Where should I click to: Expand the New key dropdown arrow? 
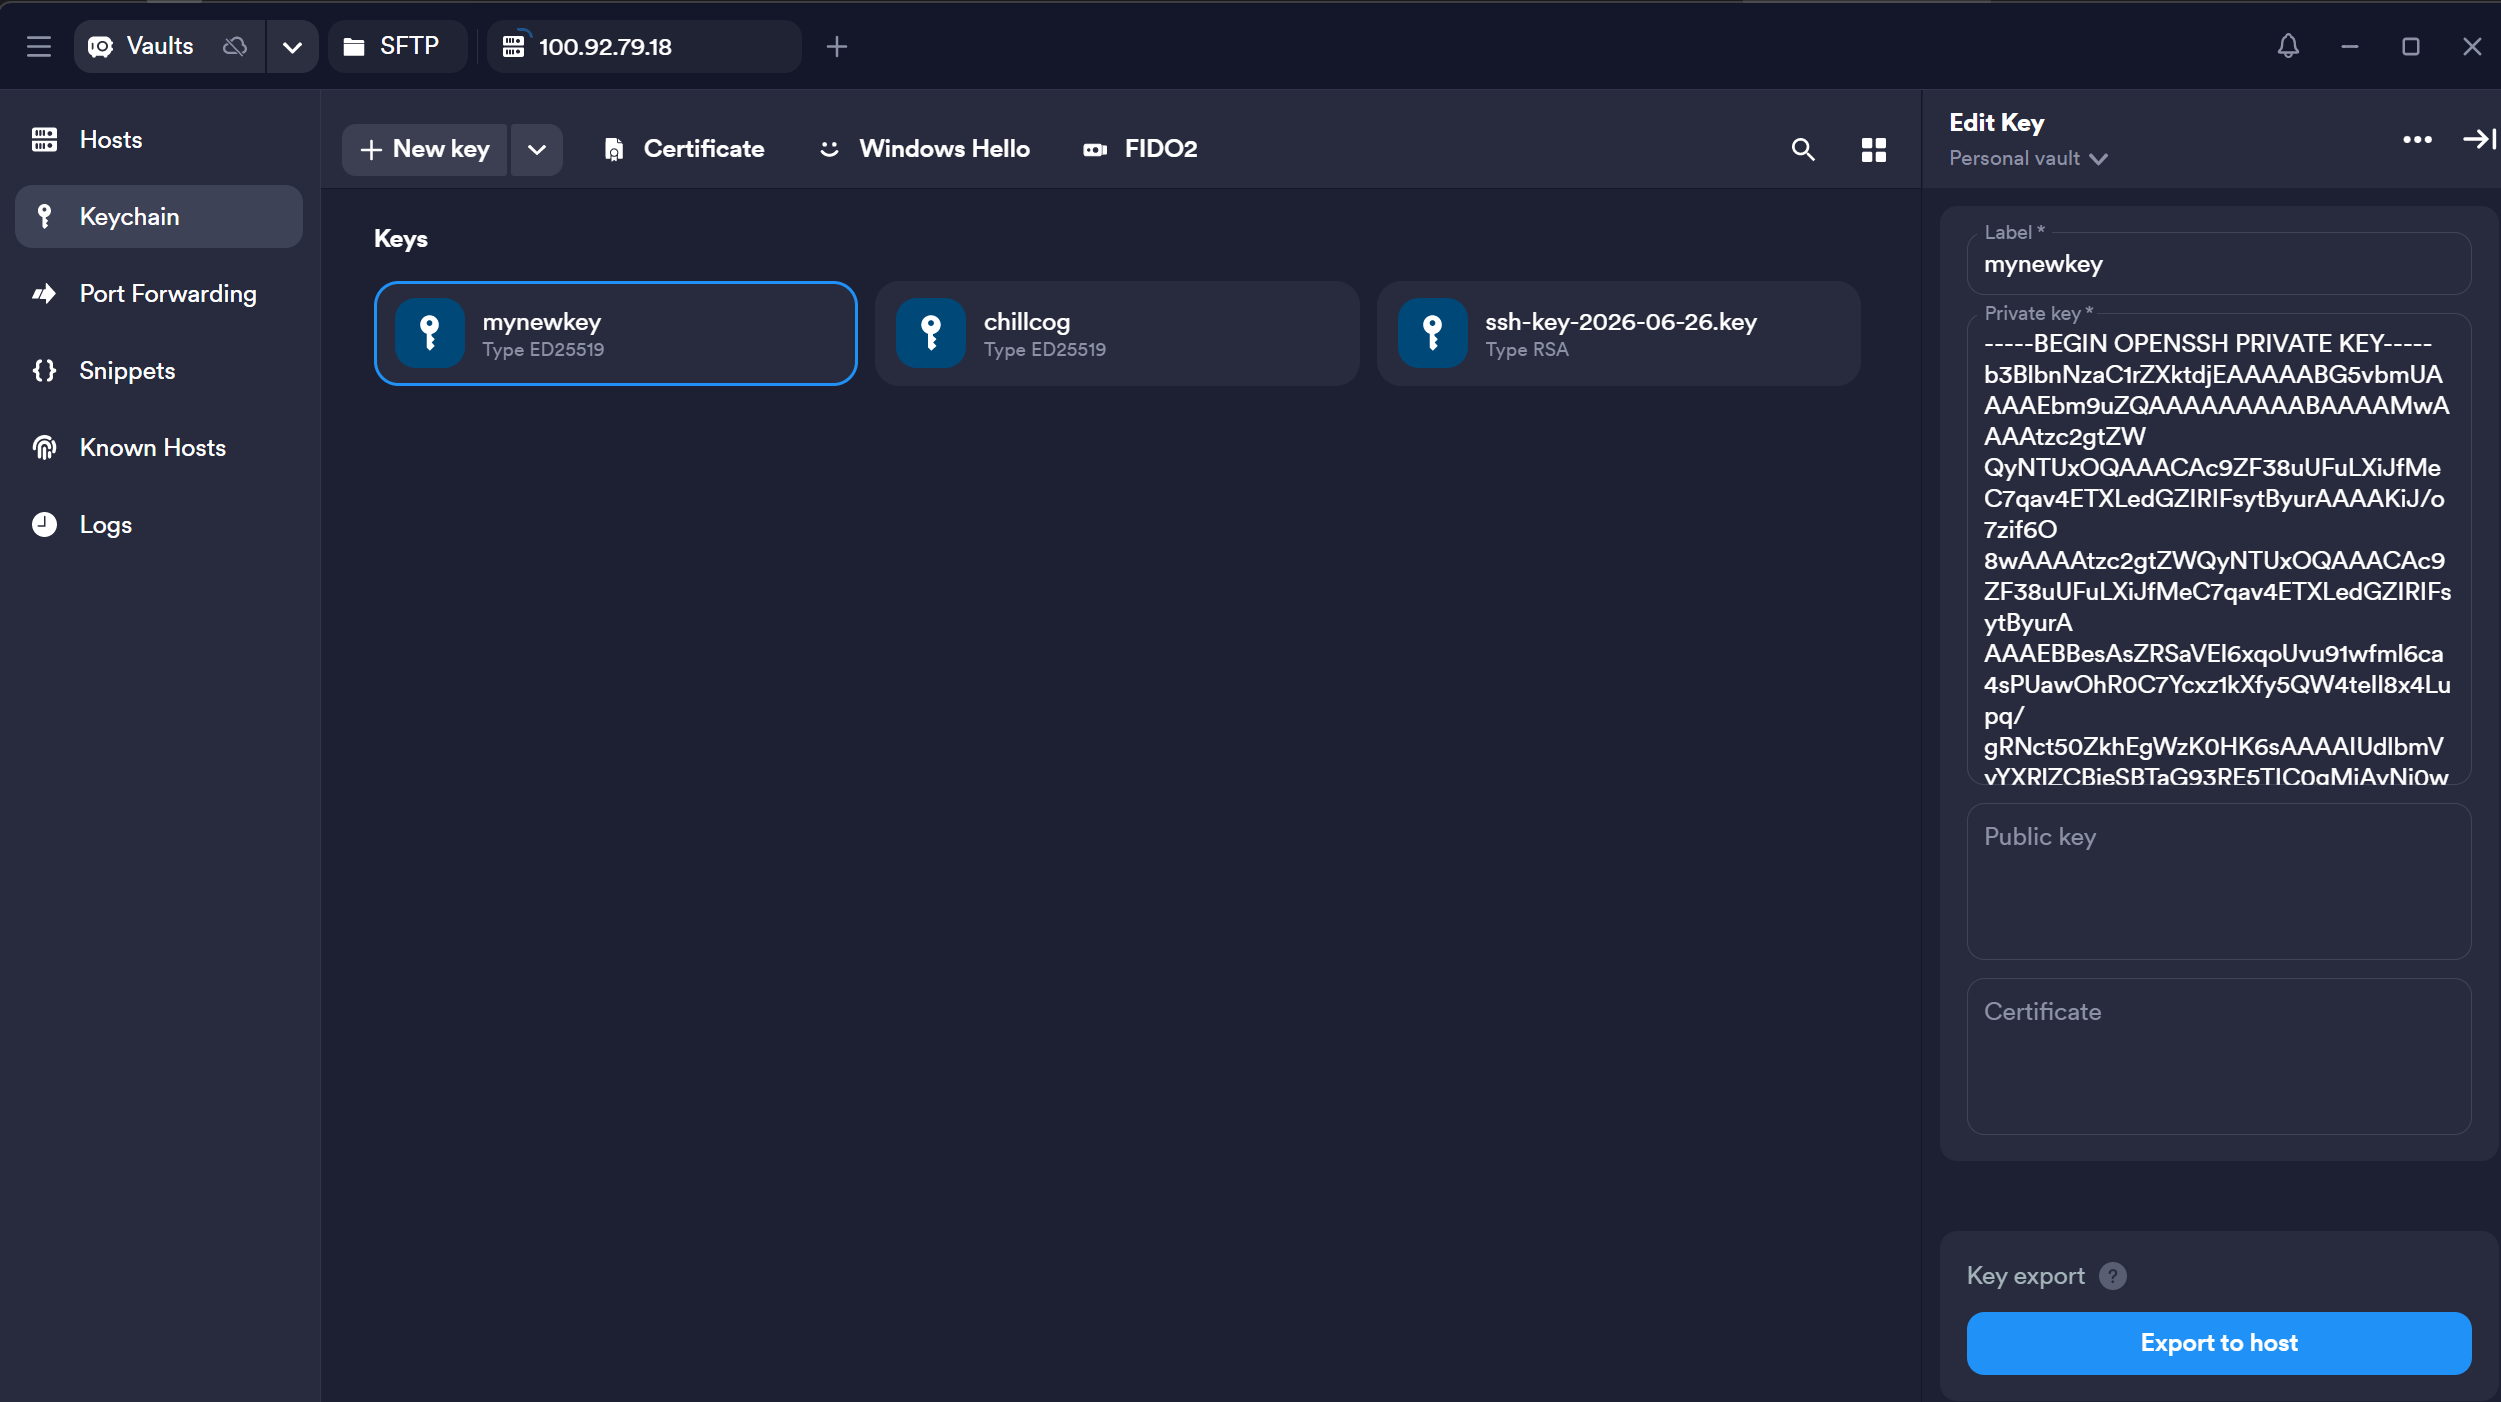(537, 149)
